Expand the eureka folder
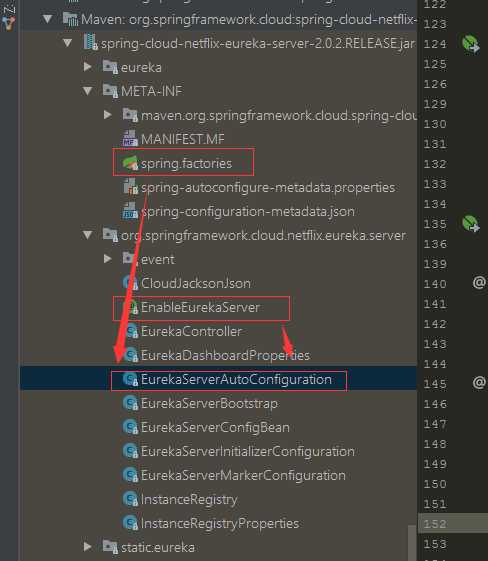 click(x=87, y=67)
